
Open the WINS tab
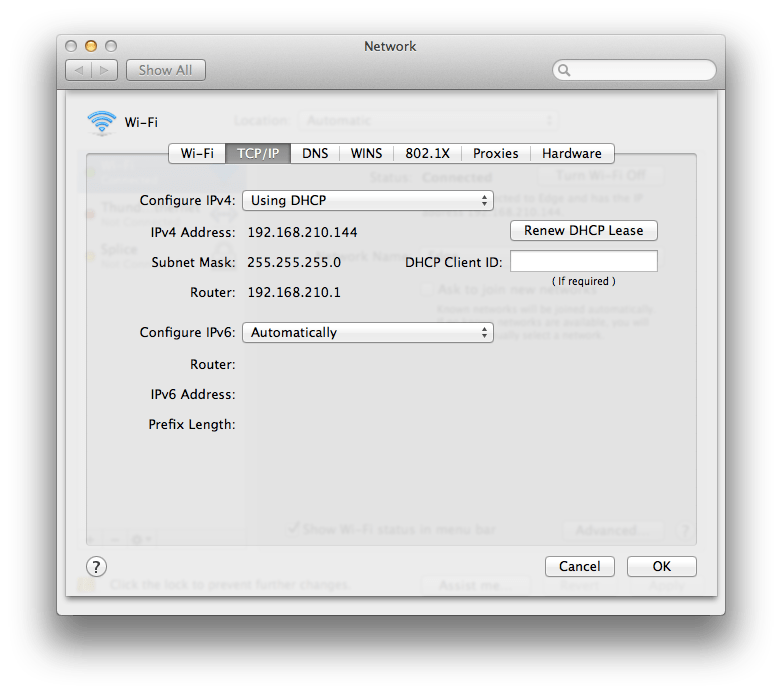tap(366, 153)
